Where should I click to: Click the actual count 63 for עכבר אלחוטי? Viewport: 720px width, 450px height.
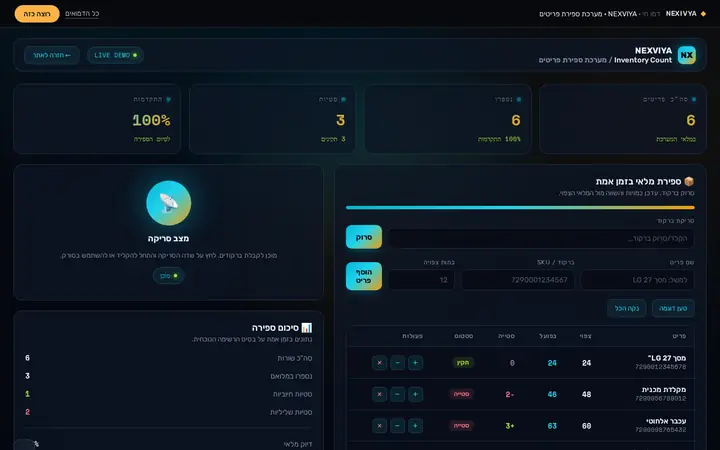click(552, 426)
